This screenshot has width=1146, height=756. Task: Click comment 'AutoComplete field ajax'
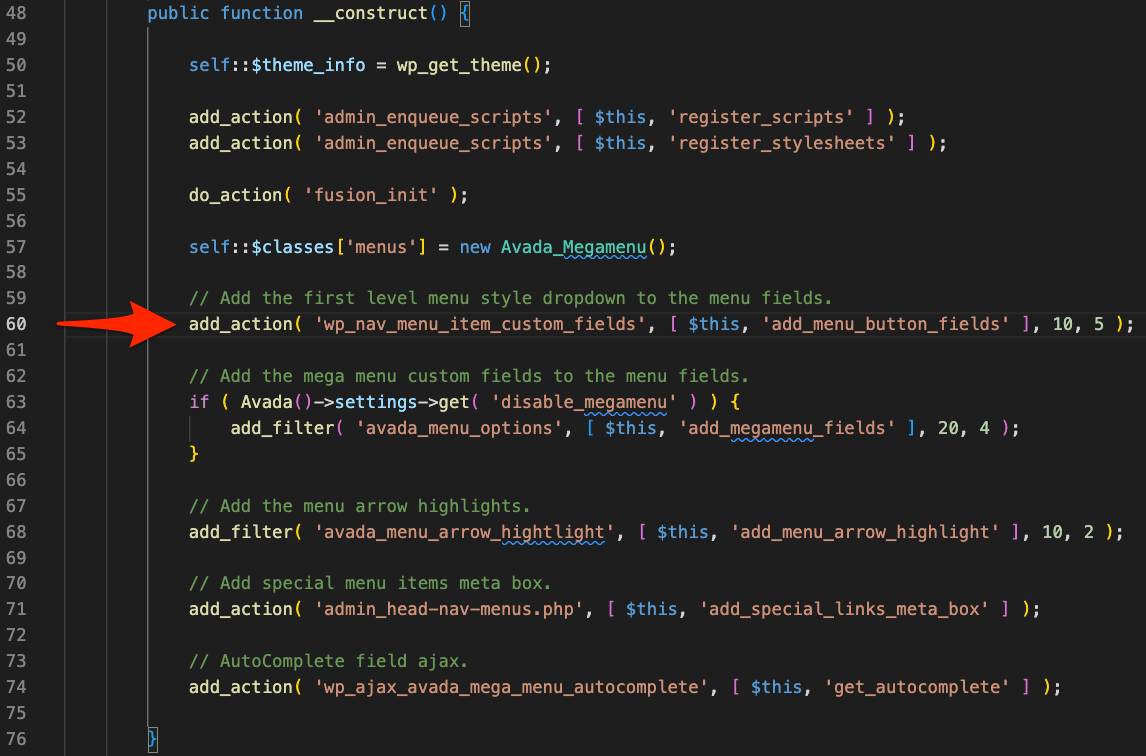click(x=328, y=661)
